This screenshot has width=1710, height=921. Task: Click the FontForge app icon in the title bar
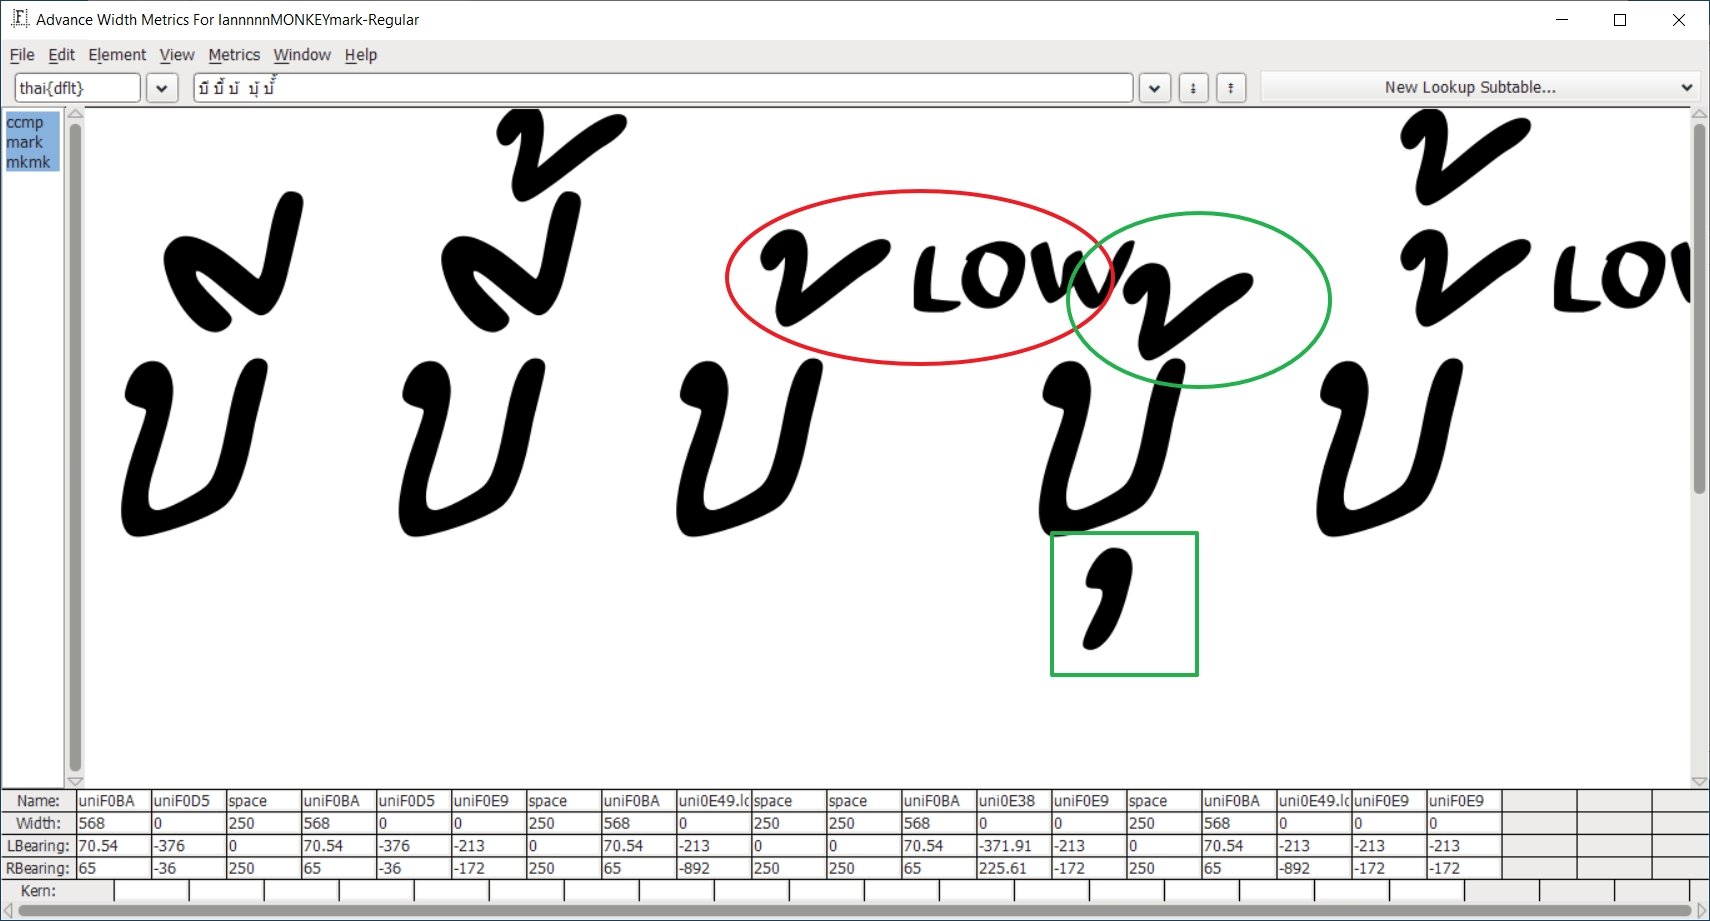19,19
